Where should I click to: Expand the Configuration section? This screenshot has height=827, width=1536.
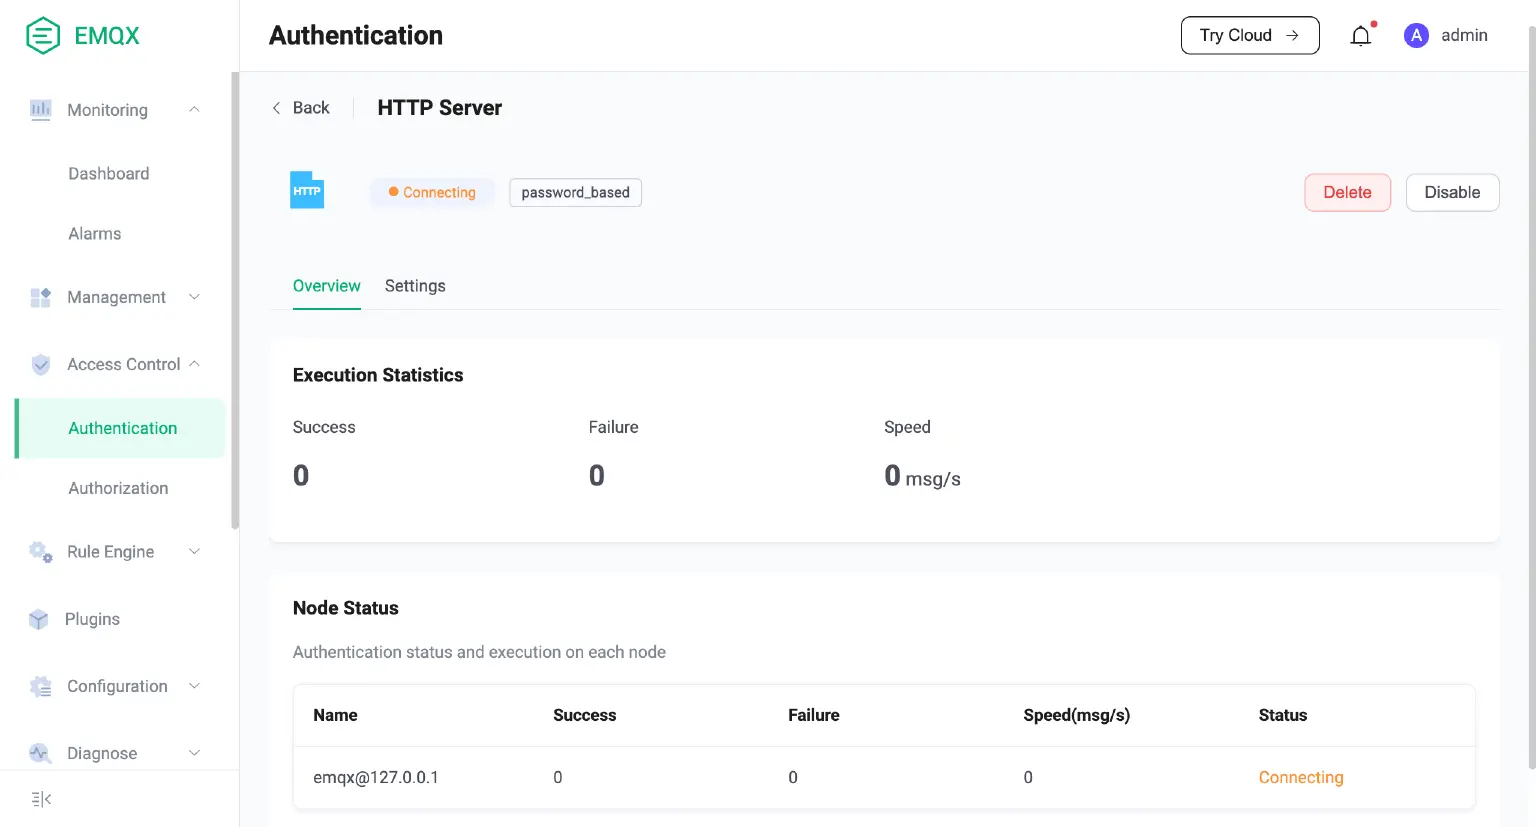pos(194,686)
